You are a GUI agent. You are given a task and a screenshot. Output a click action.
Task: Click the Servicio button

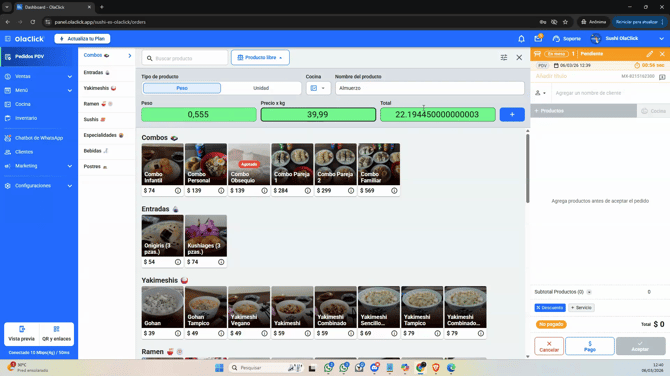coord(581,308)
